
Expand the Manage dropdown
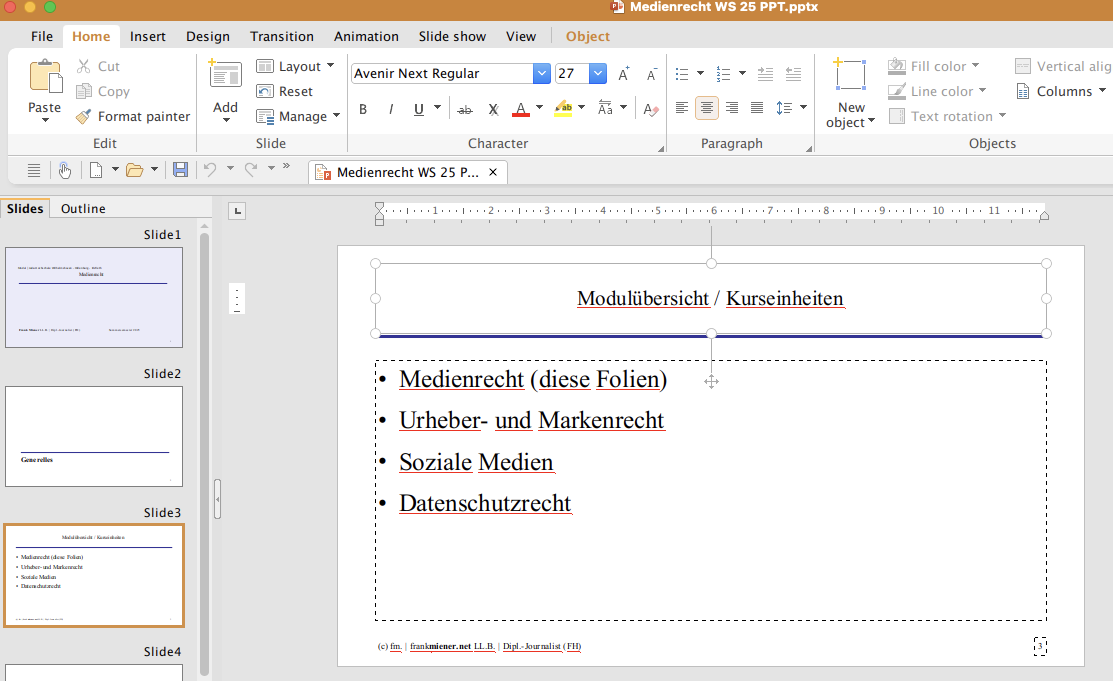(336, 115)
